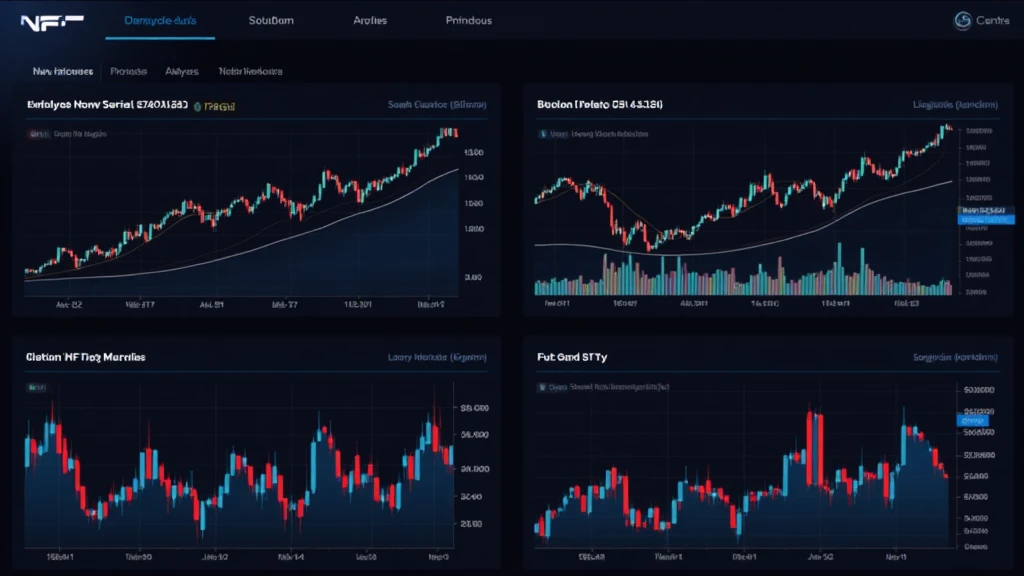The image size is (1024, 576).
Task: Click the circular Centre icon at top right
Action: tap(964, 20)
